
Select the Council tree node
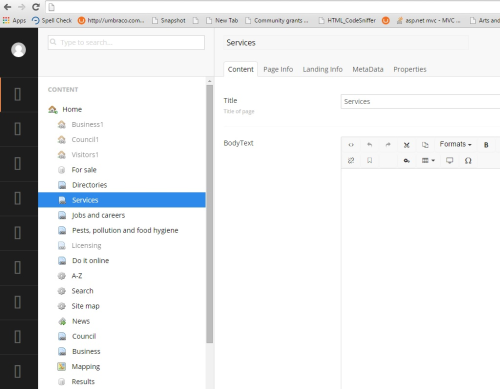[84, 336]
